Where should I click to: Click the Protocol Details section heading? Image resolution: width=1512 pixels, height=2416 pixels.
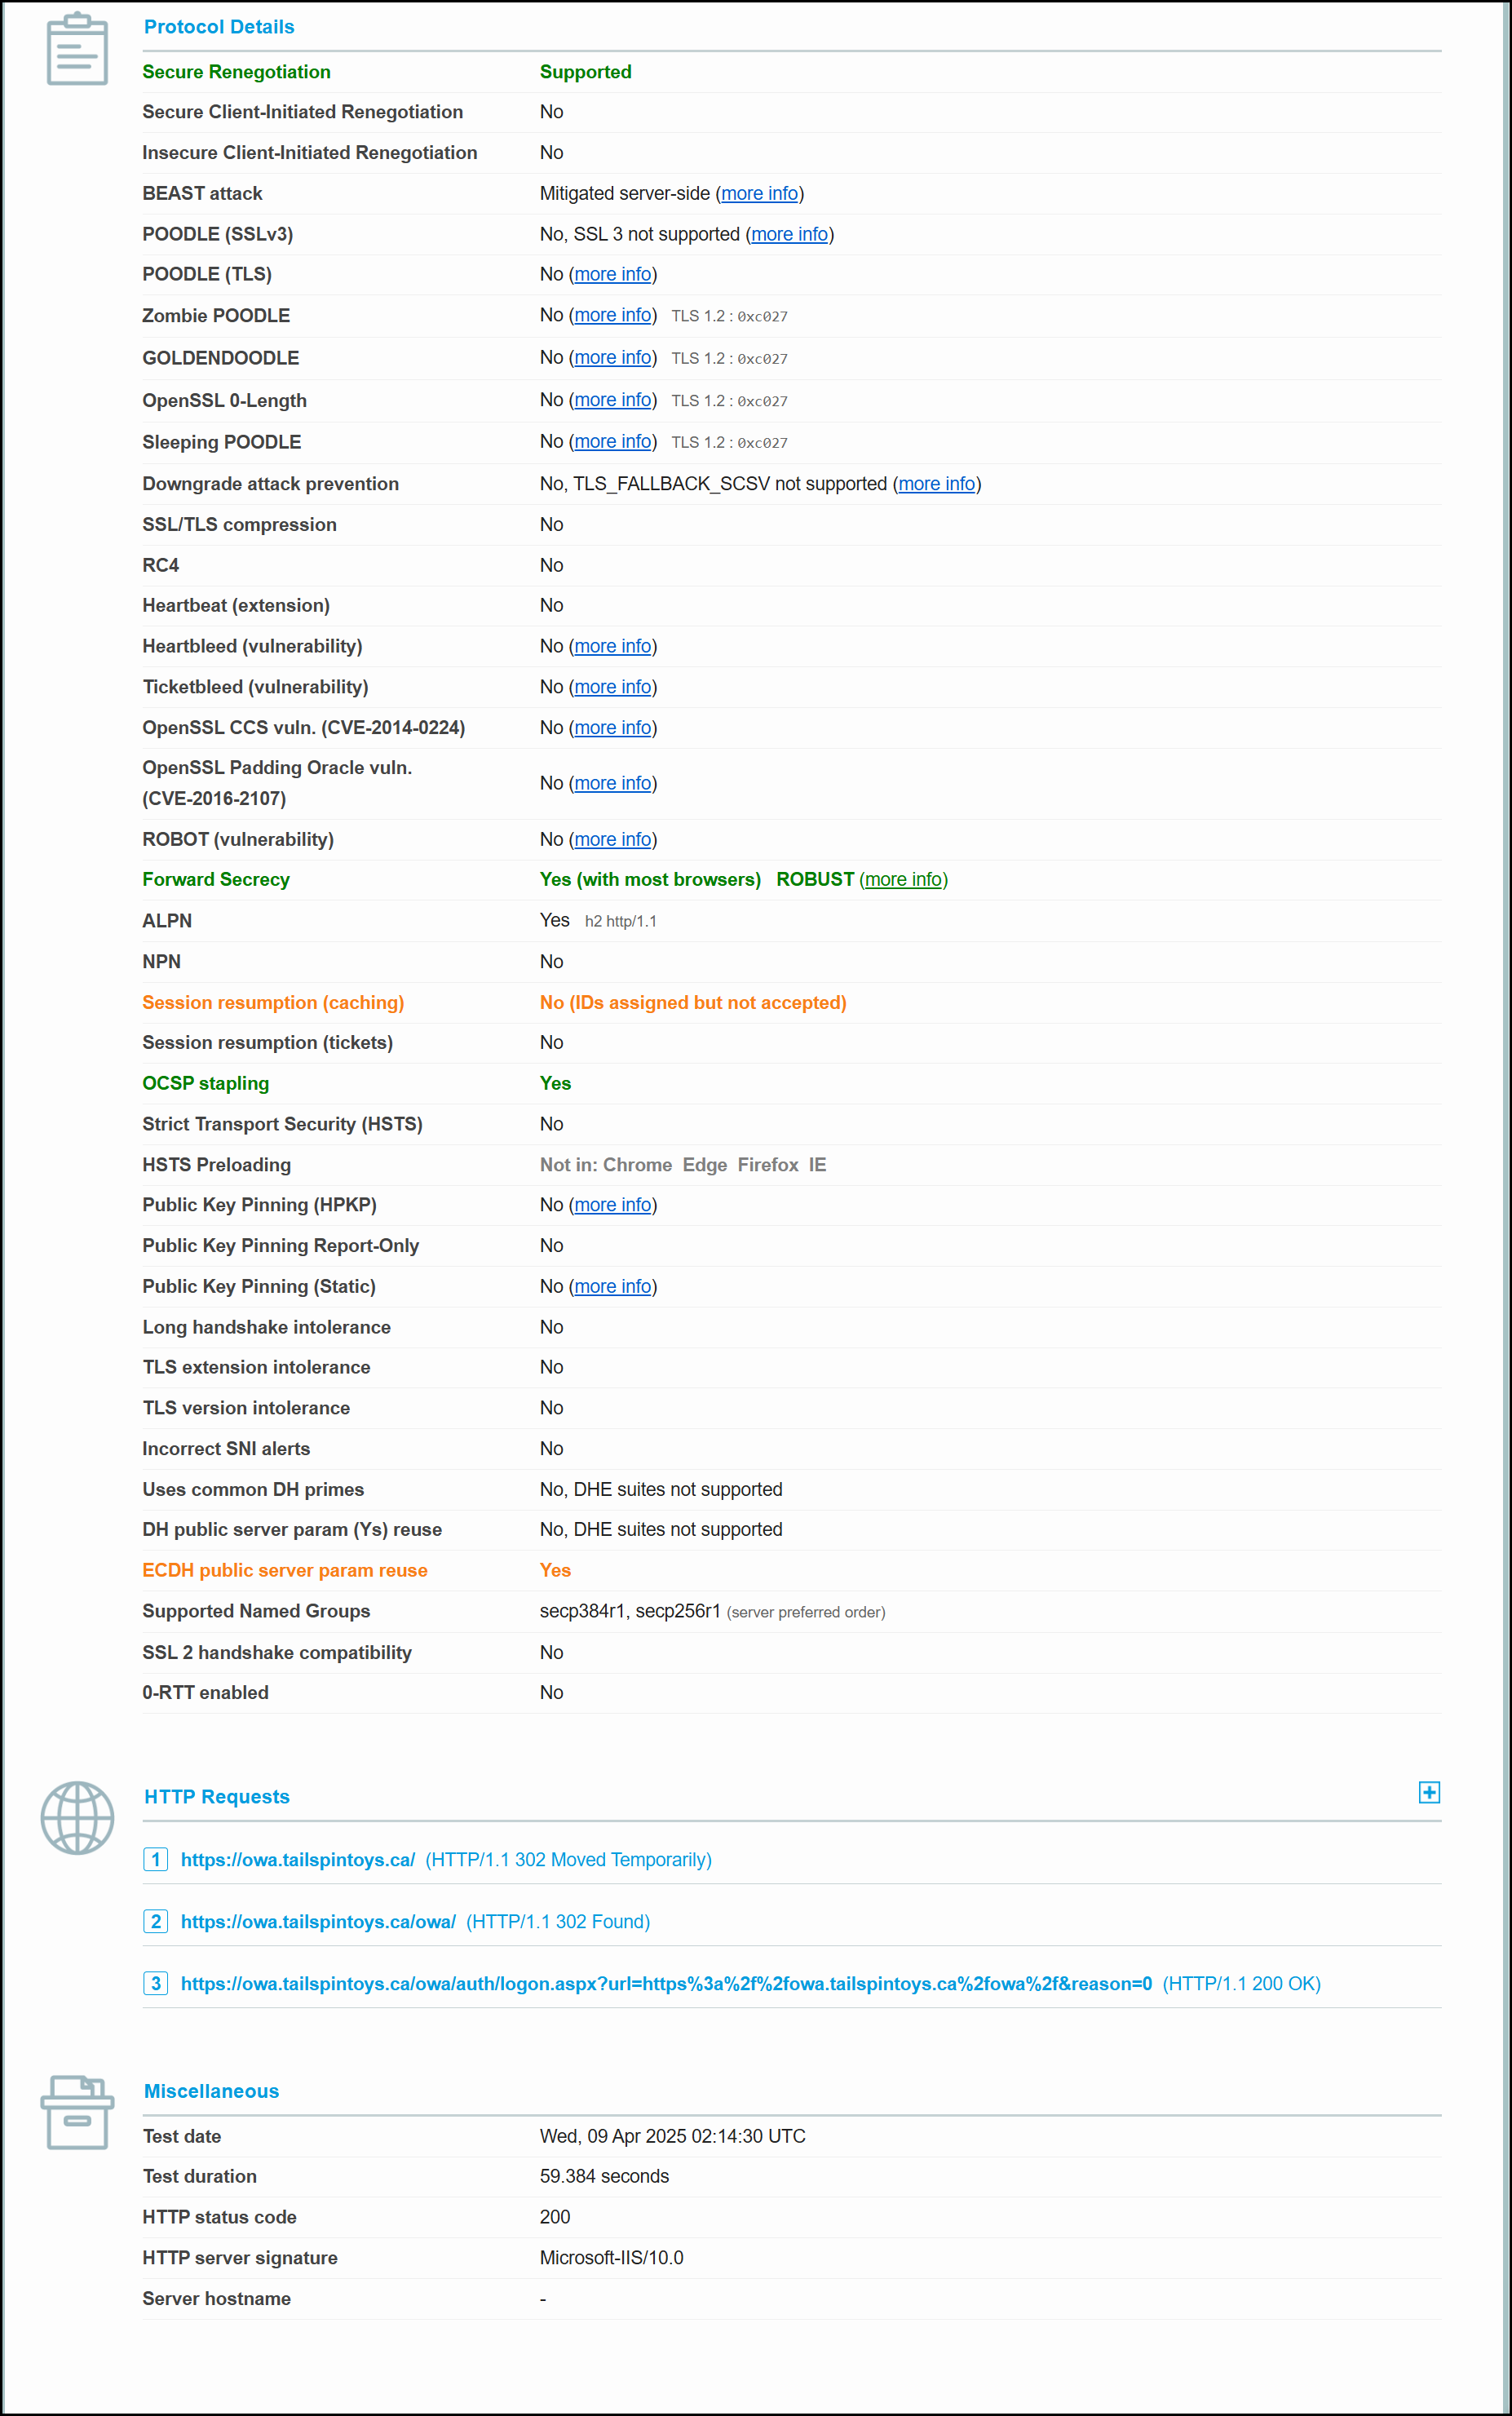219,27
